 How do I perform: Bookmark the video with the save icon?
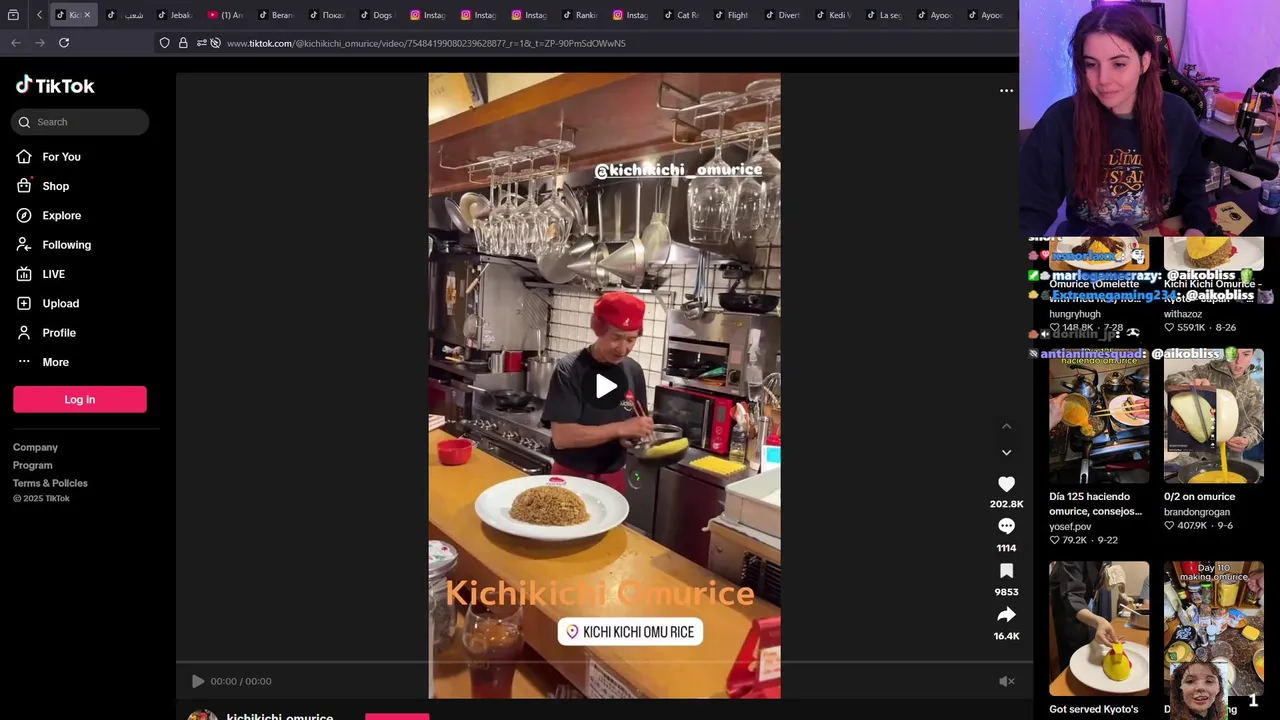(1007, 571)
